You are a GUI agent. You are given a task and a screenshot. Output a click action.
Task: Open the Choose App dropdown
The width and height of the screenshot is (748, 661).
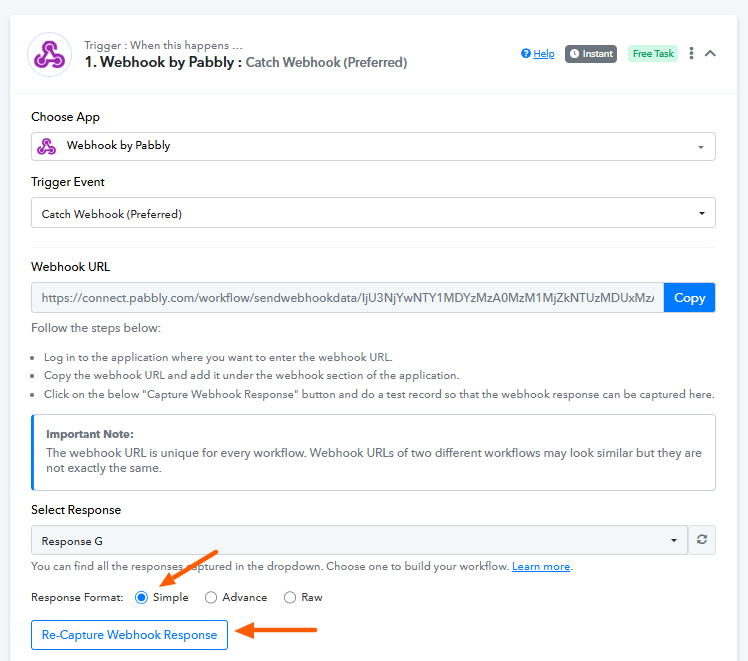click(373, 146)
